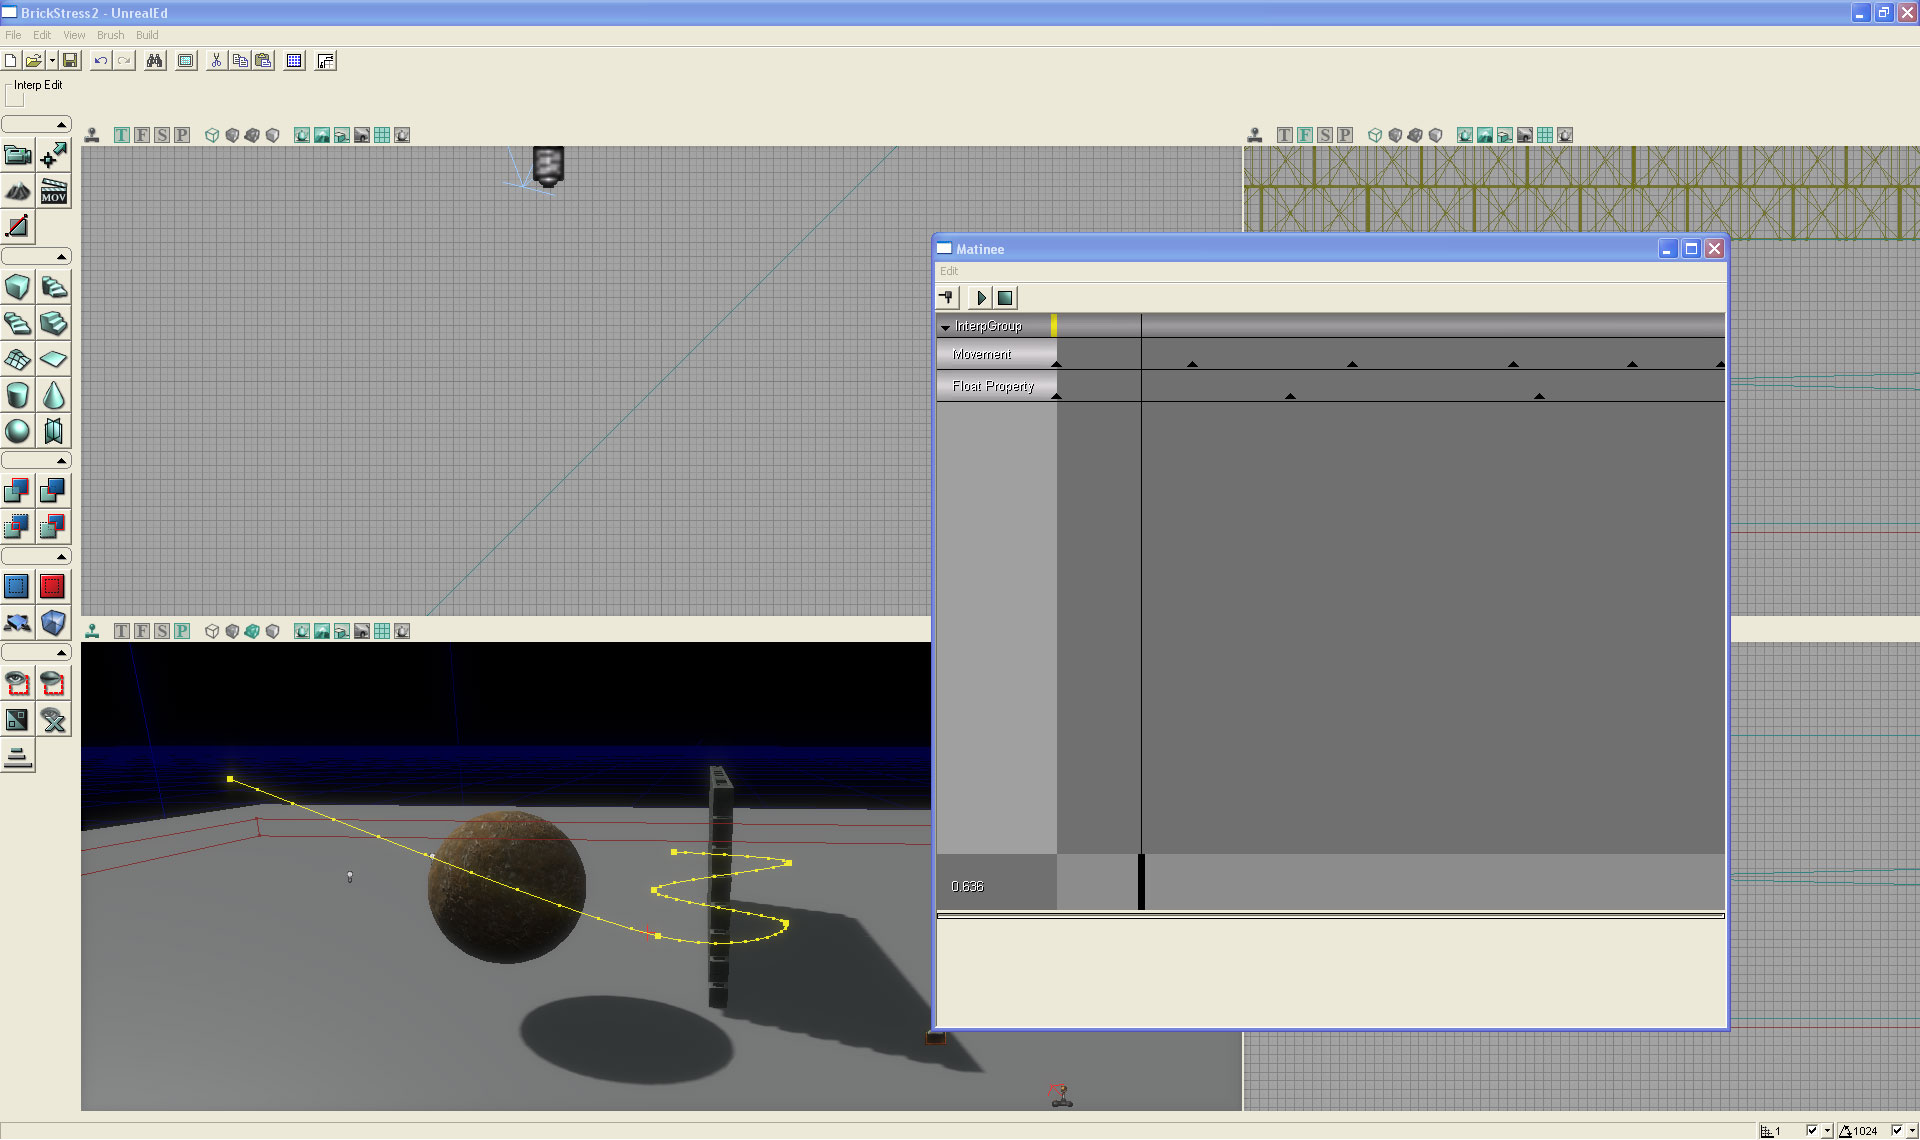Open recent files dropdown arrow
This screenshot has height=1140, width=1920.
(x=52, y=61)
